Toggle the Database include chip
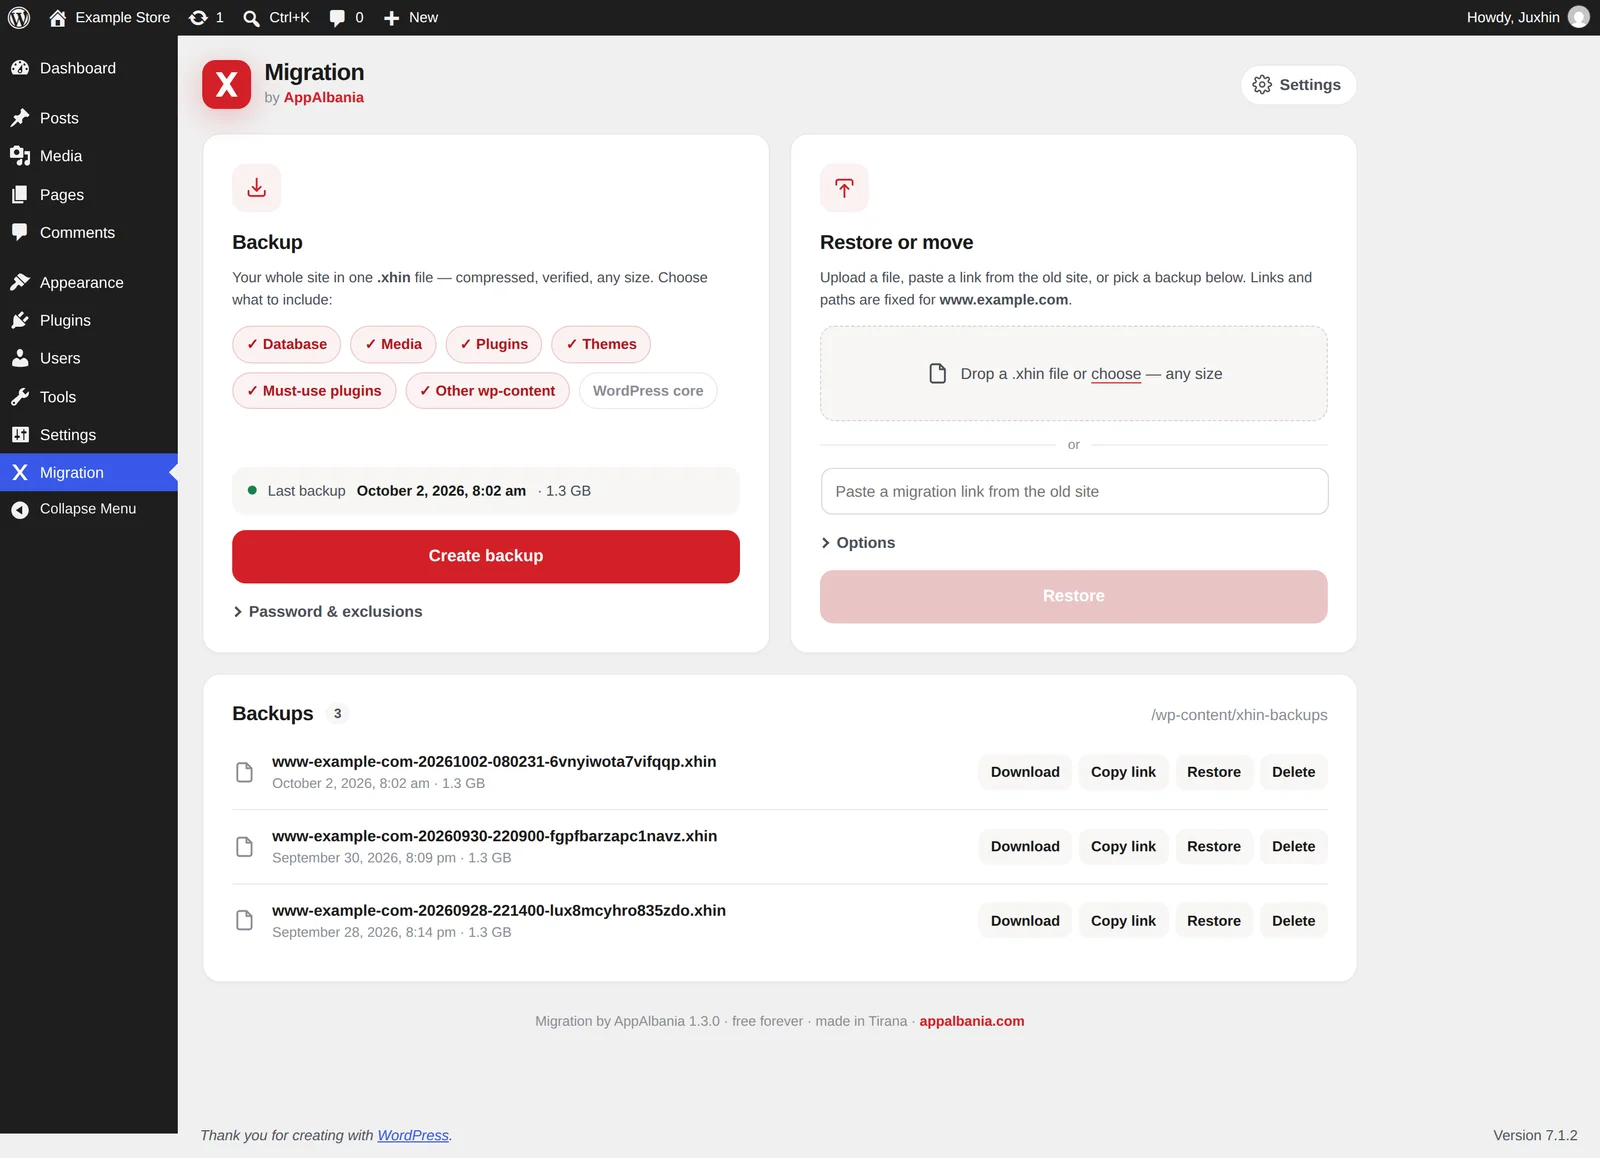This screenshot has width=1600, height=1158. (x=287, y=344)
